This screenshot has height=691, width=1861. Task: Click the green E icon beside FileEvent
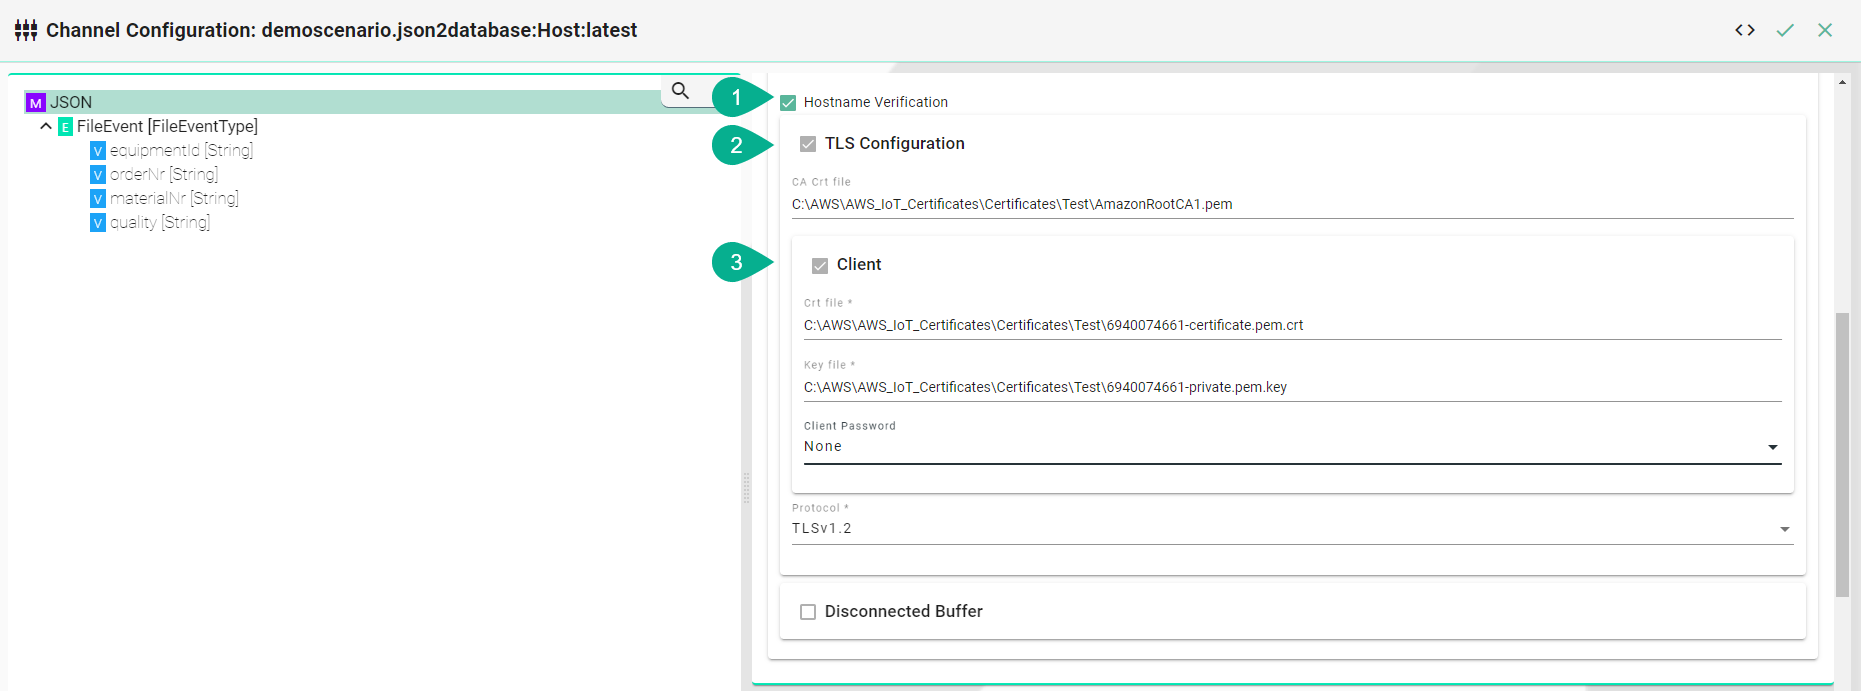pyautogui.click(x=65, y=127)
